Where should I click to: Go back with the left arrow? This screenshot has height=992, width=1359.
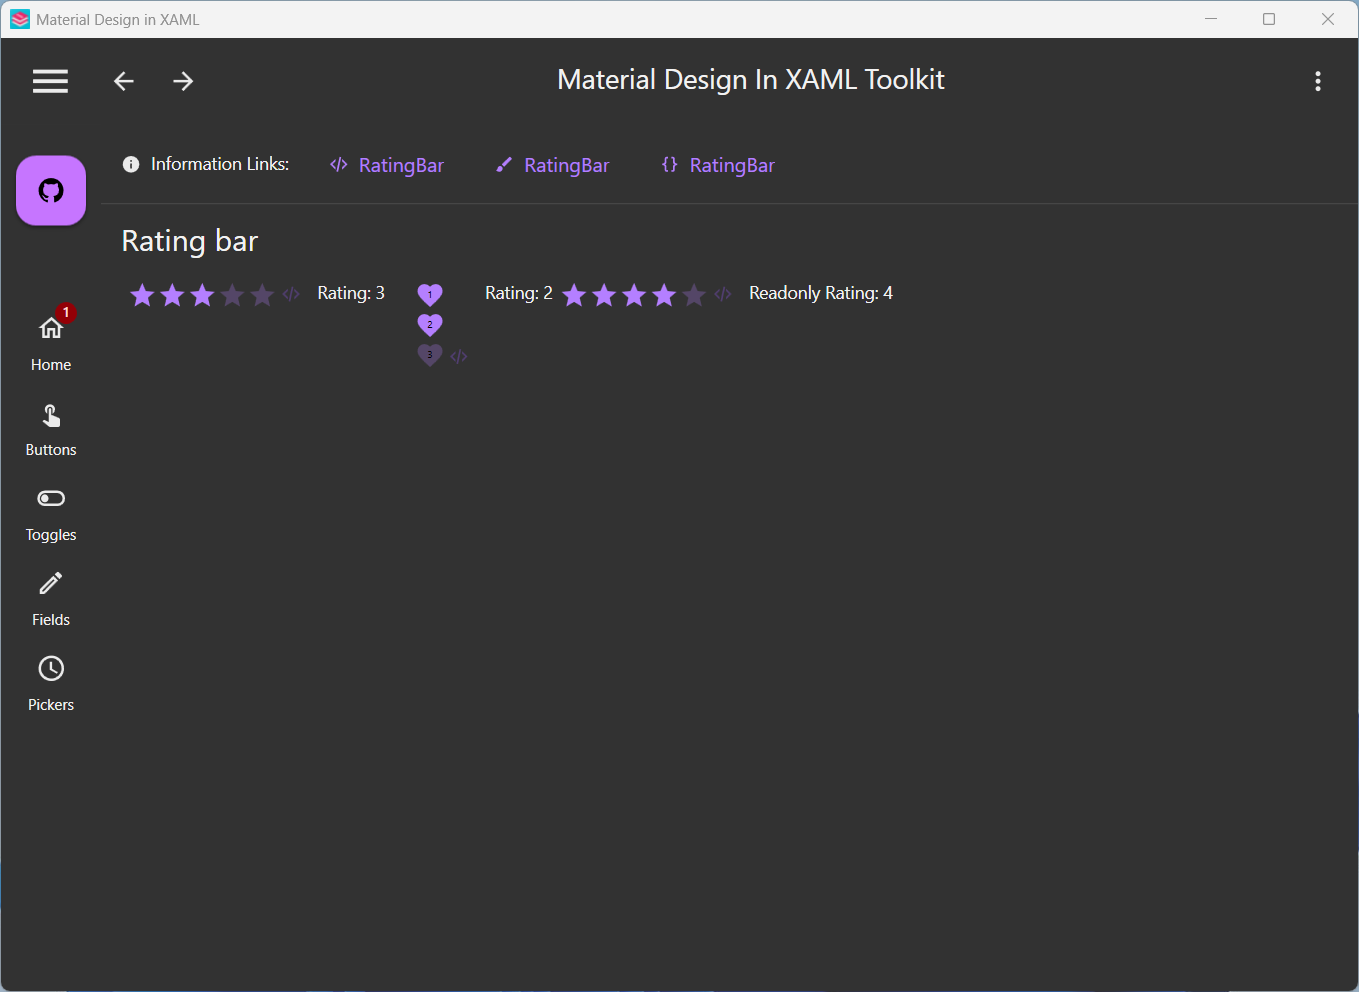point(124,81)
